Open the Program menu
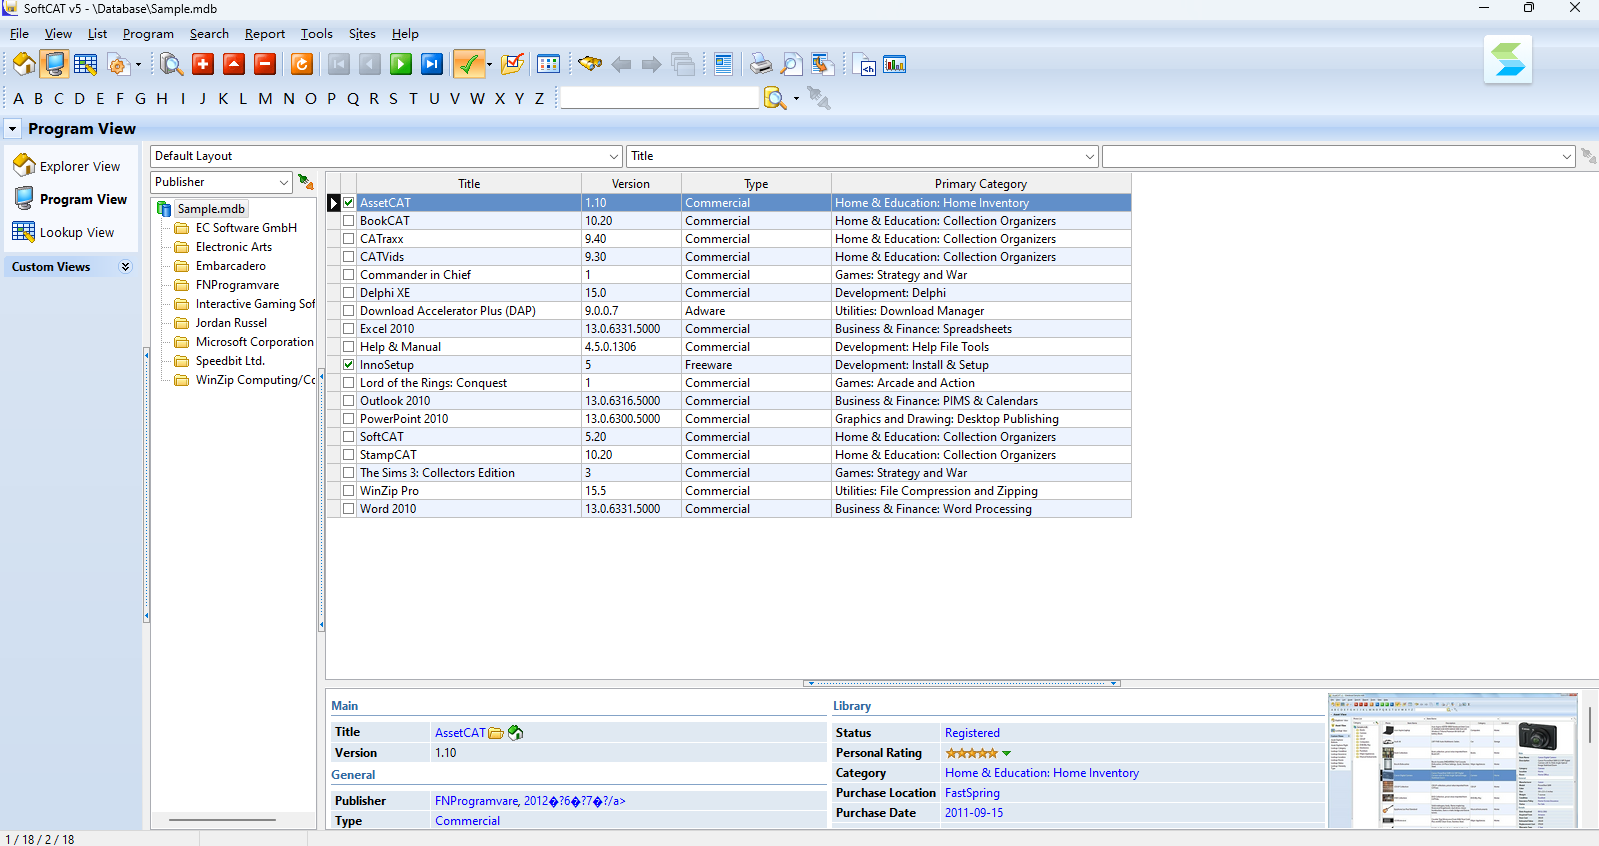 click(148, 34)
